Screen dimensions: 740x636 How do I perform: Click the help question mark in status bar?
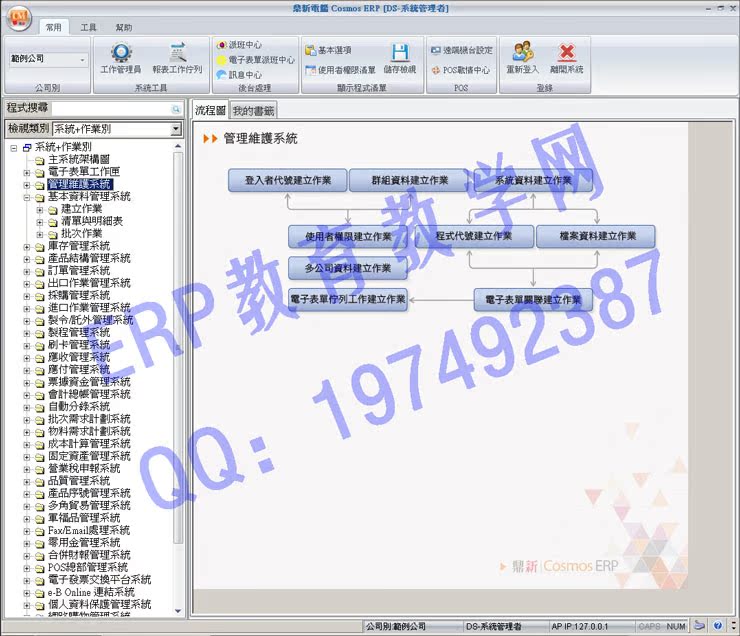pyautogui.click(x=717, y=626)
